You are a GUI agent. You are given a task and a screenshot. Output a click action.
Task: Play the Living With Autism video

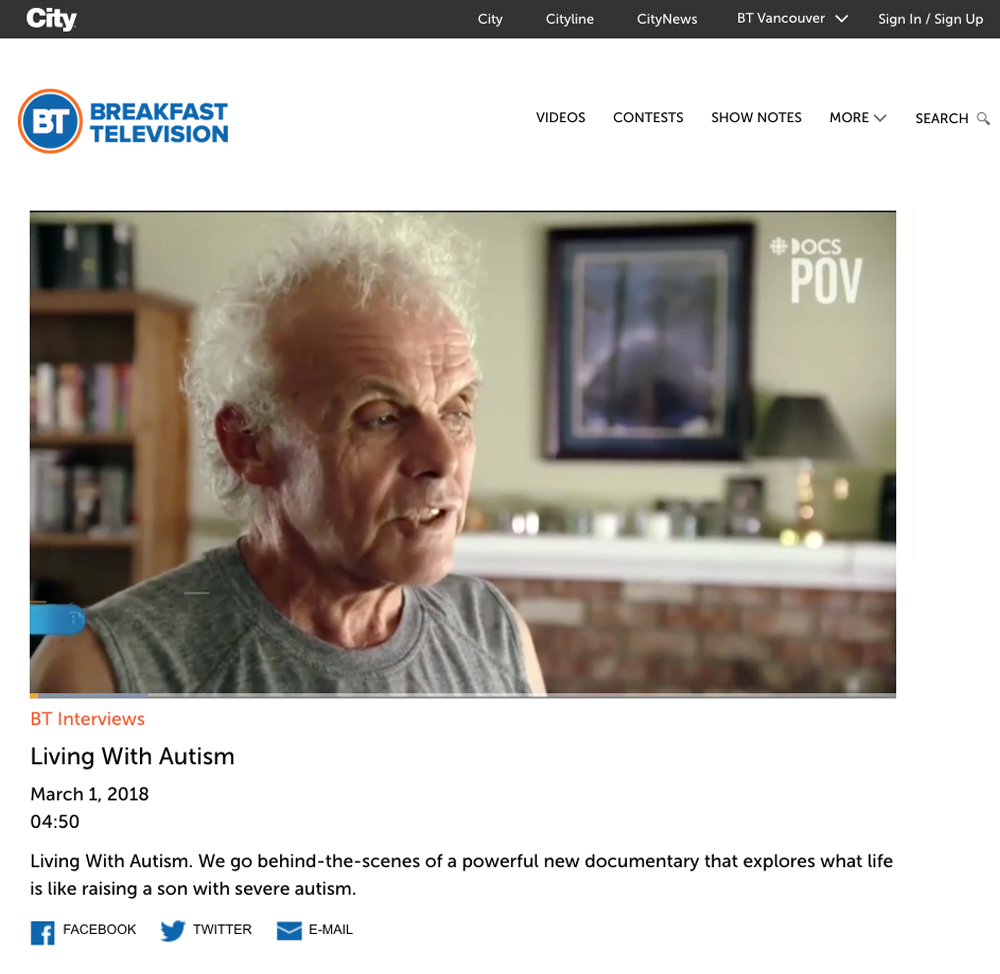[462, 452]
